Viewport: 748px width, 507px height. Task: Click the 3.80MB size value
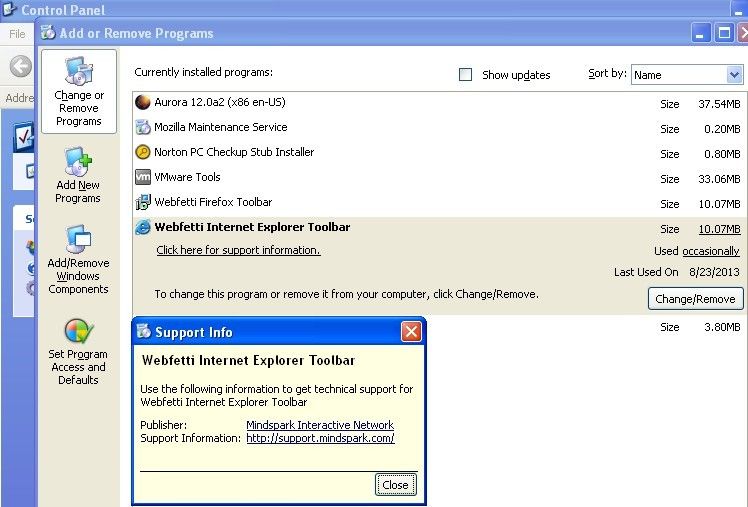722,327
